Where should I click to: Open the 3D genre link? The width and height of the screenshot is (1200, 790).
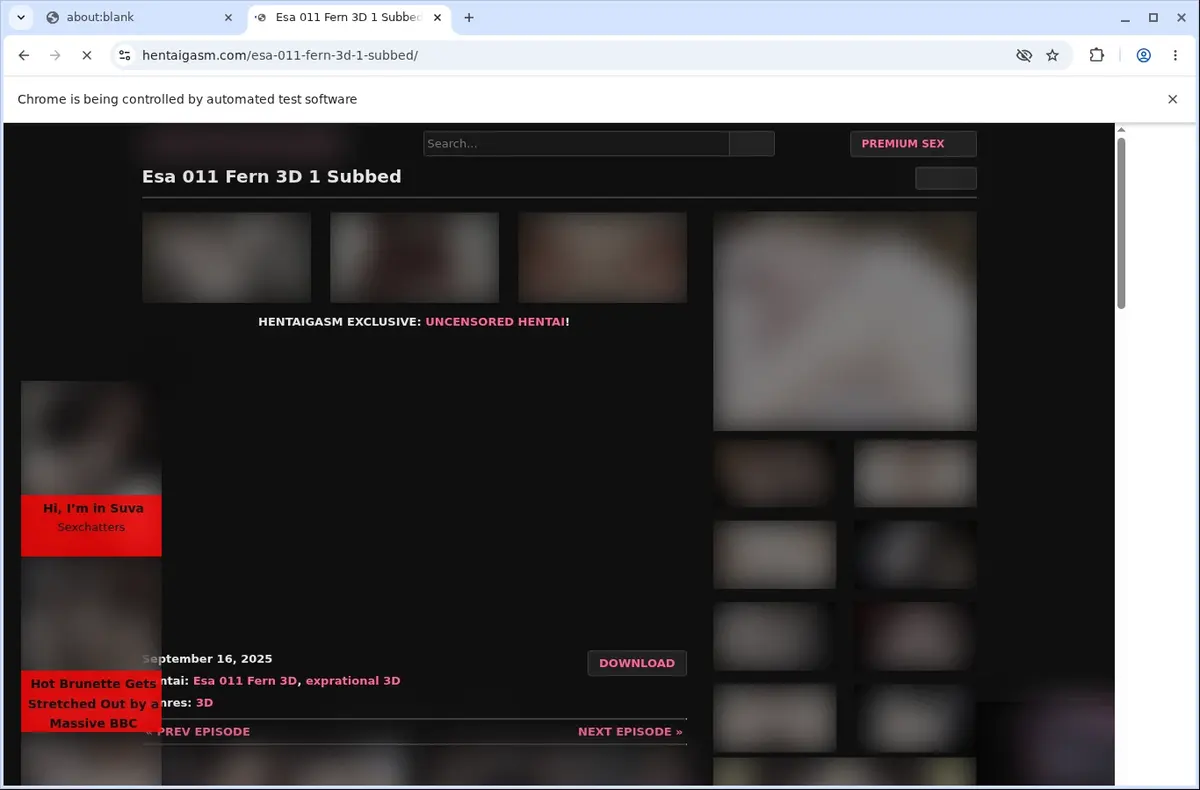(204, 703)
